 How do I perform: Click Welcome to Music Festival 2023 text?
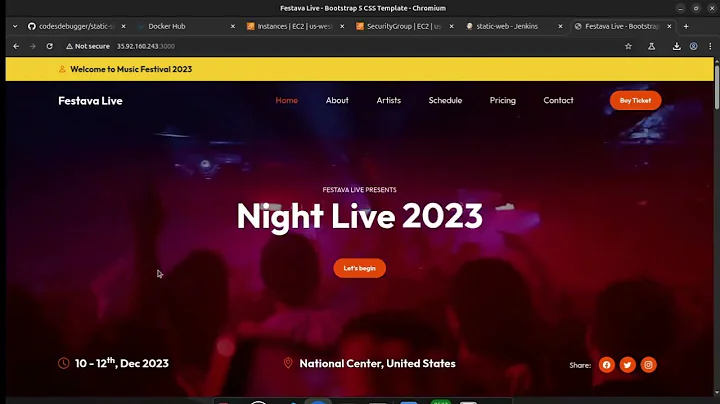tap(131, 69)
